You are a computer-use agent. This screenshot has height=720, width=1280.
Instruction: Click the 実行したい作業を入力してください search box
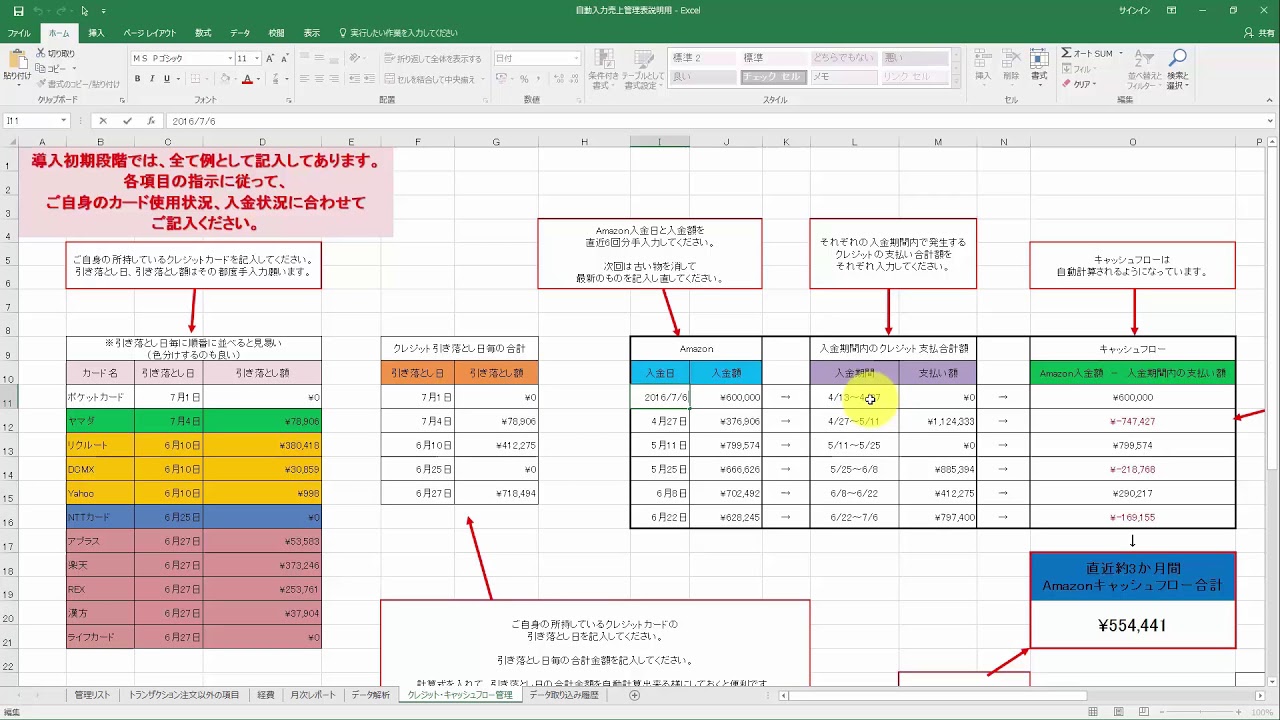(x=399, y=33)
